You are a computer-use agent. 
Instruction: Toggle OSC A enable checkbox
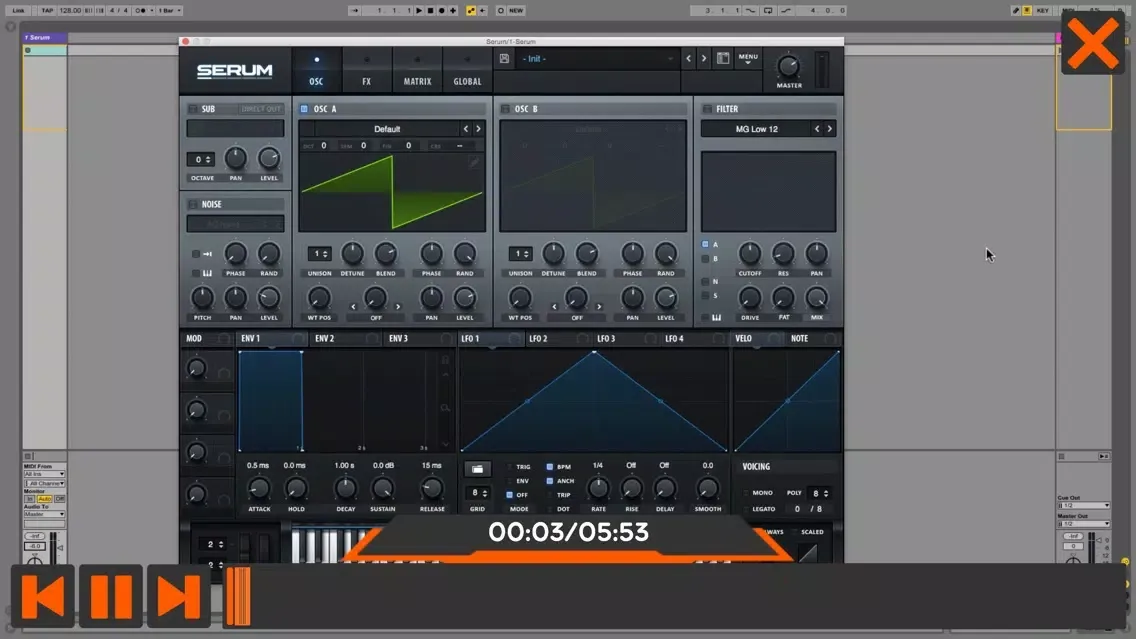tap(304, 109)
